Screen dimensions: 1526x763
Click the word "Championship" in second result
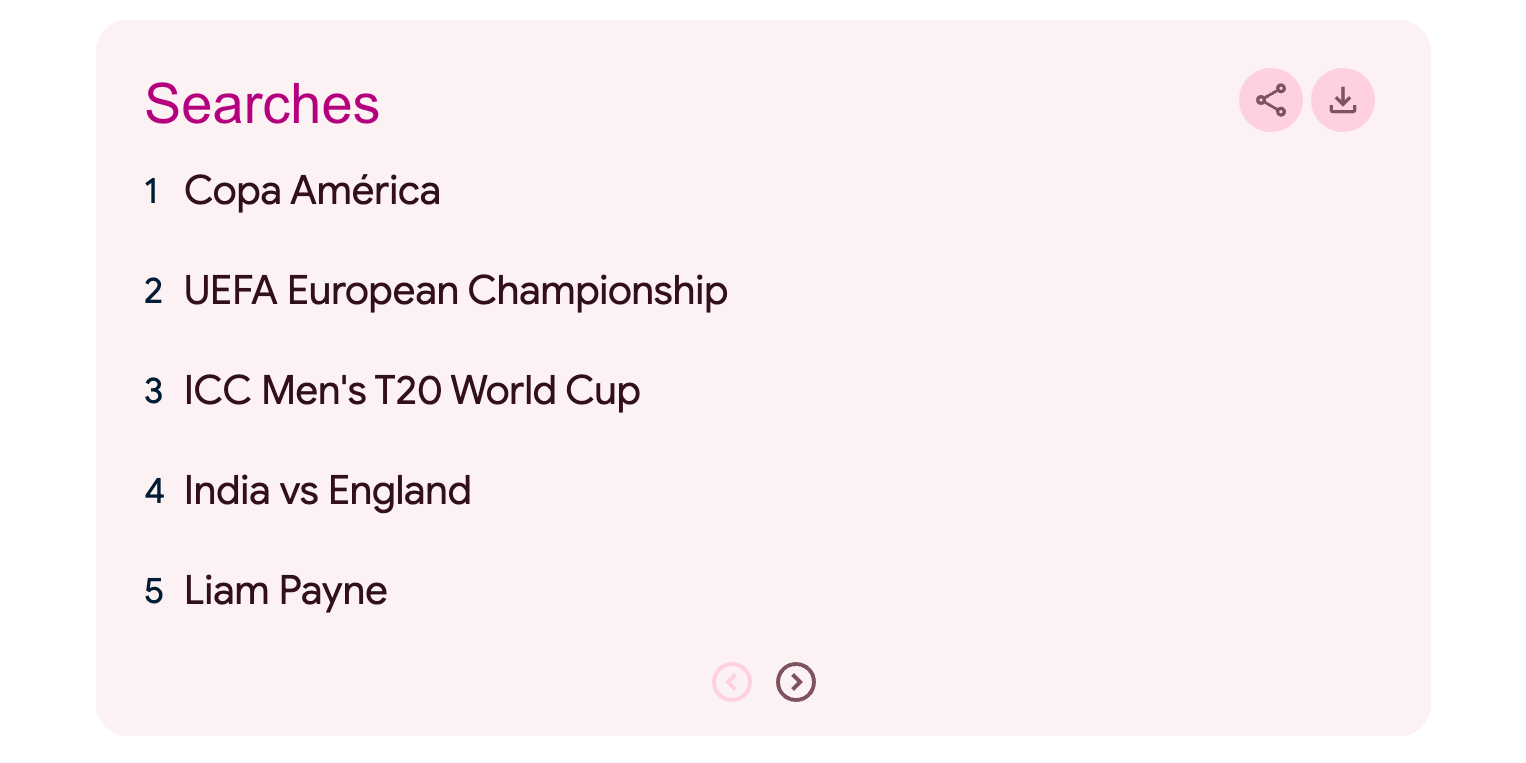pos(597,291)
